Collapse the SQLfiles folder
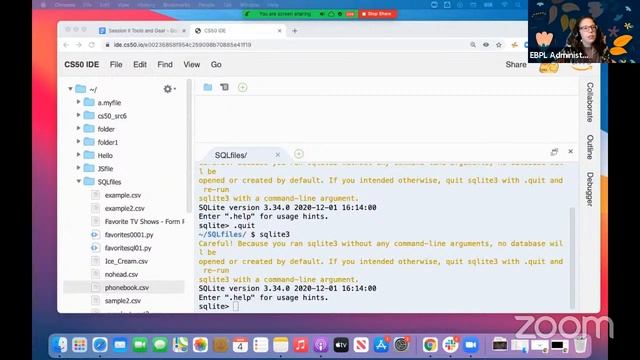The width and height of the screenshot is (640, 360). click(78, 181)
